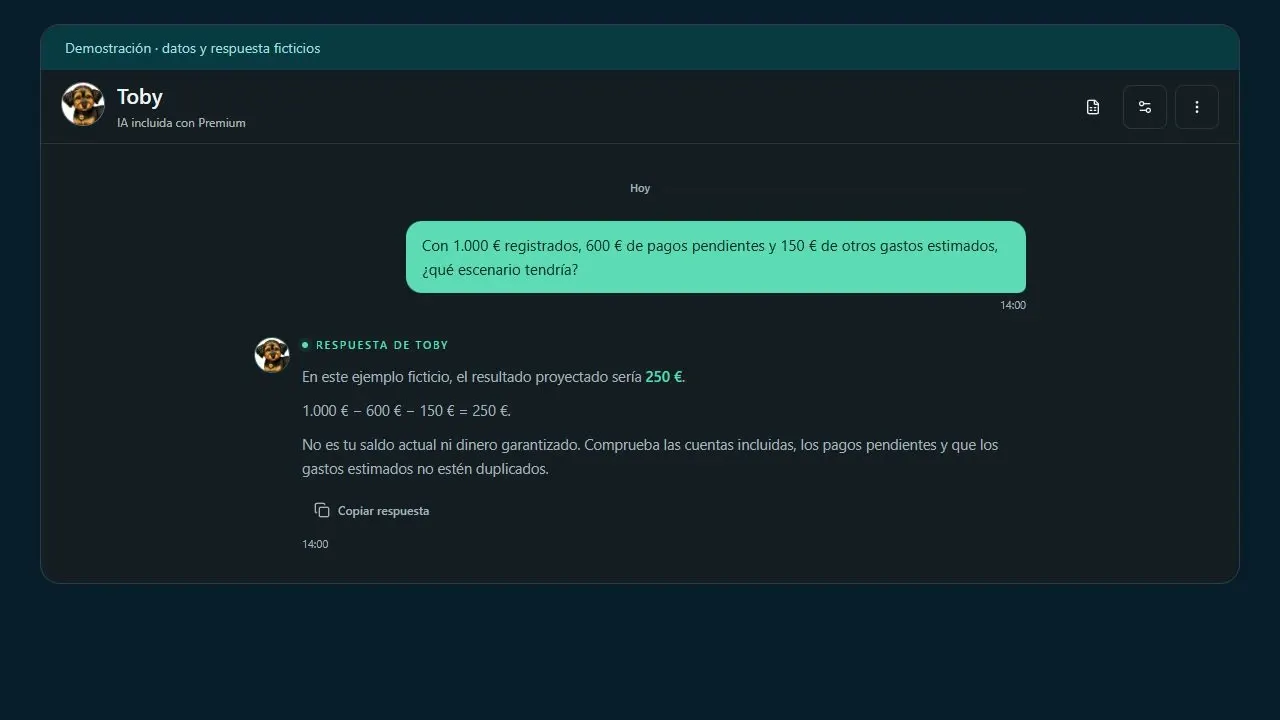Click the calculation line 1.000 € − 600 €
This screenshot has width=1280, height=720.
[x=406, y=411]
